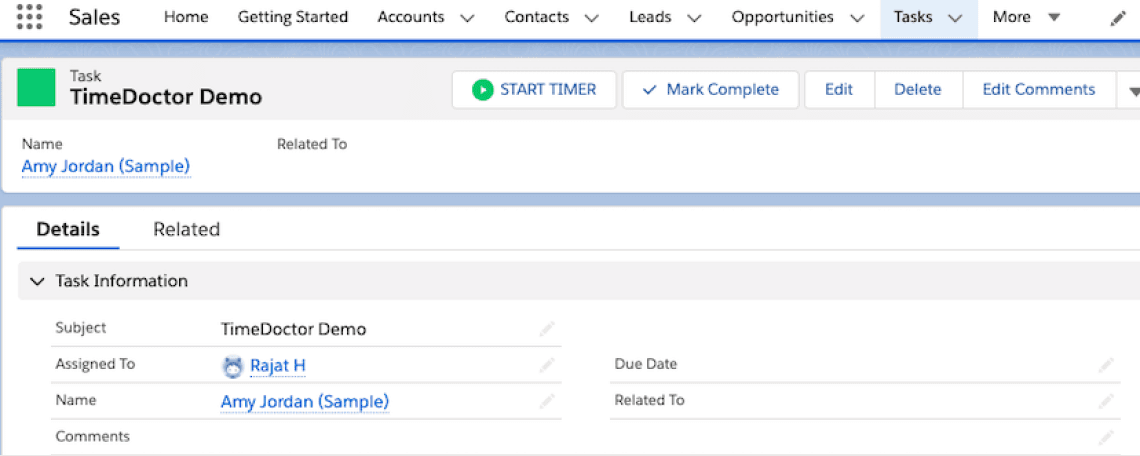Edit Subject field using pencil icon

click(546, 329)
